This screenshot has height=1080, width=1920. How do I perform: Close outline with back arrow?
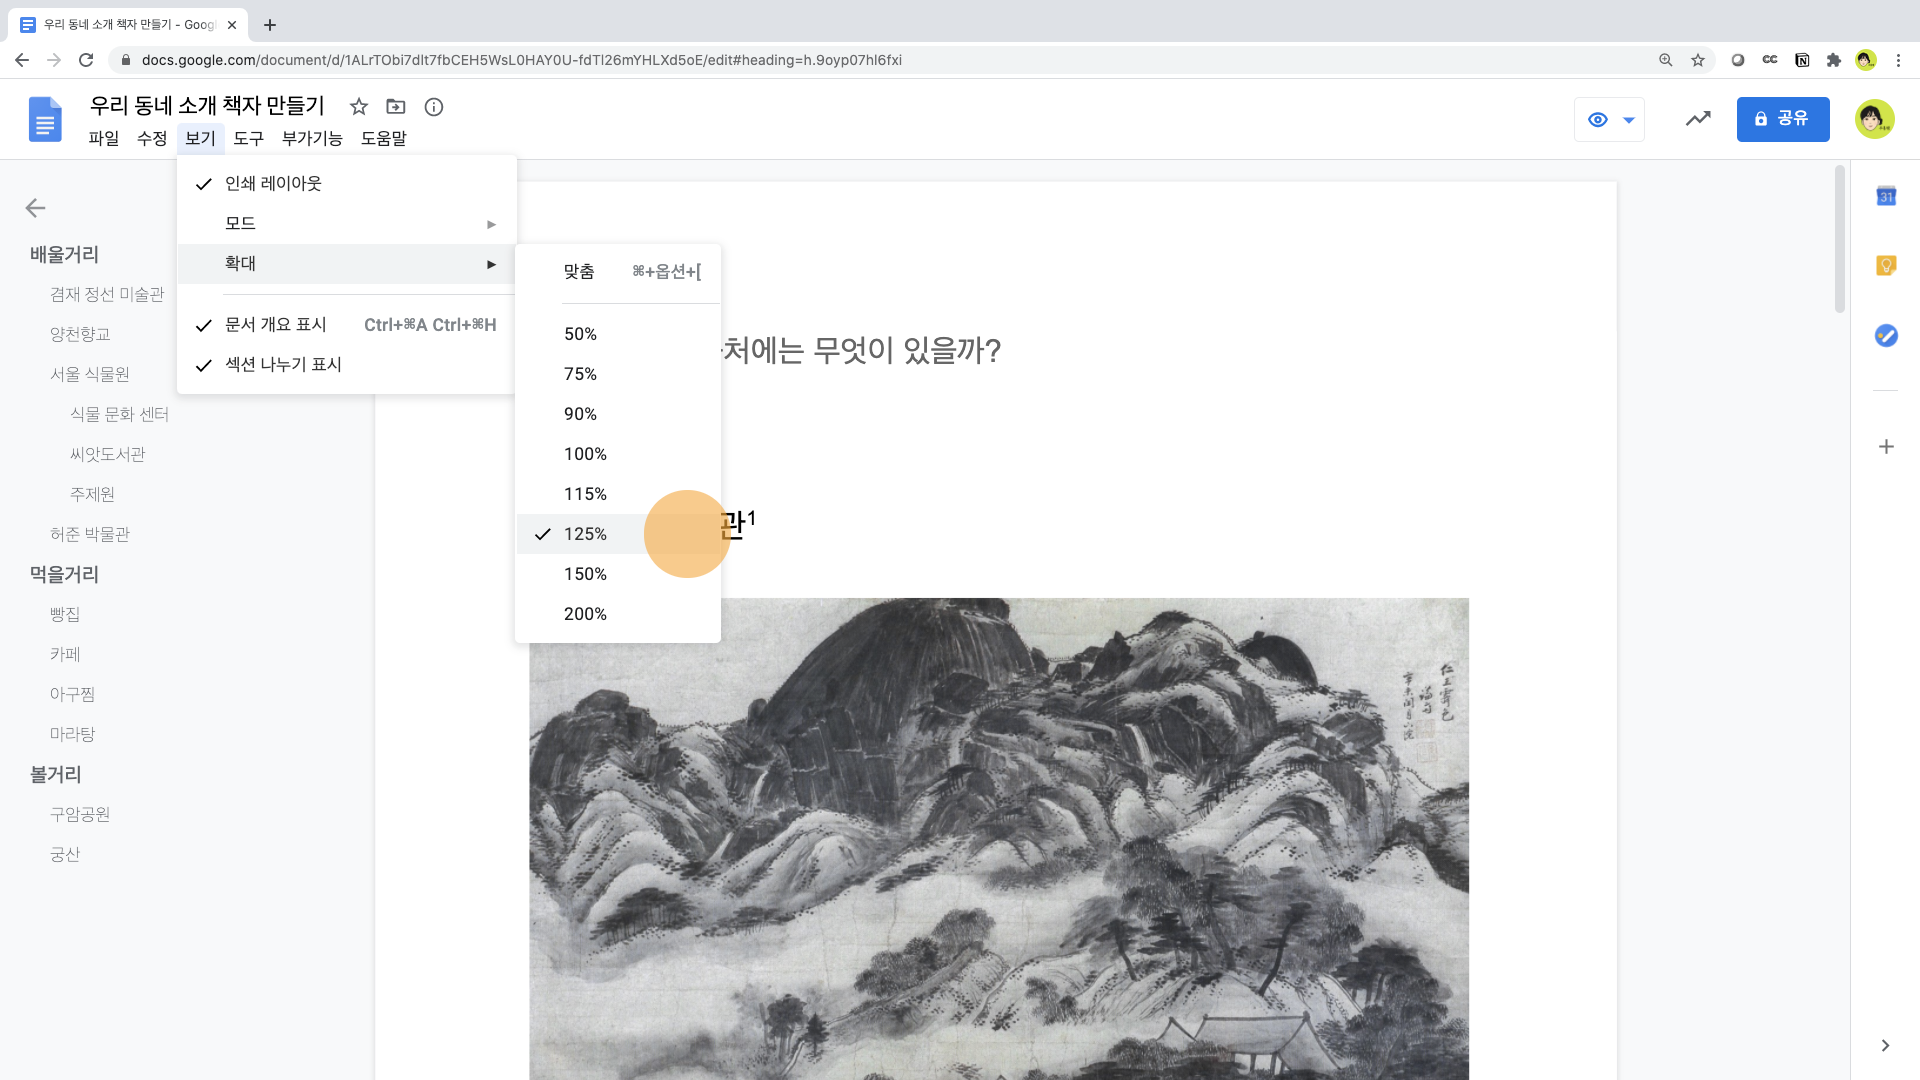point(36,208)
